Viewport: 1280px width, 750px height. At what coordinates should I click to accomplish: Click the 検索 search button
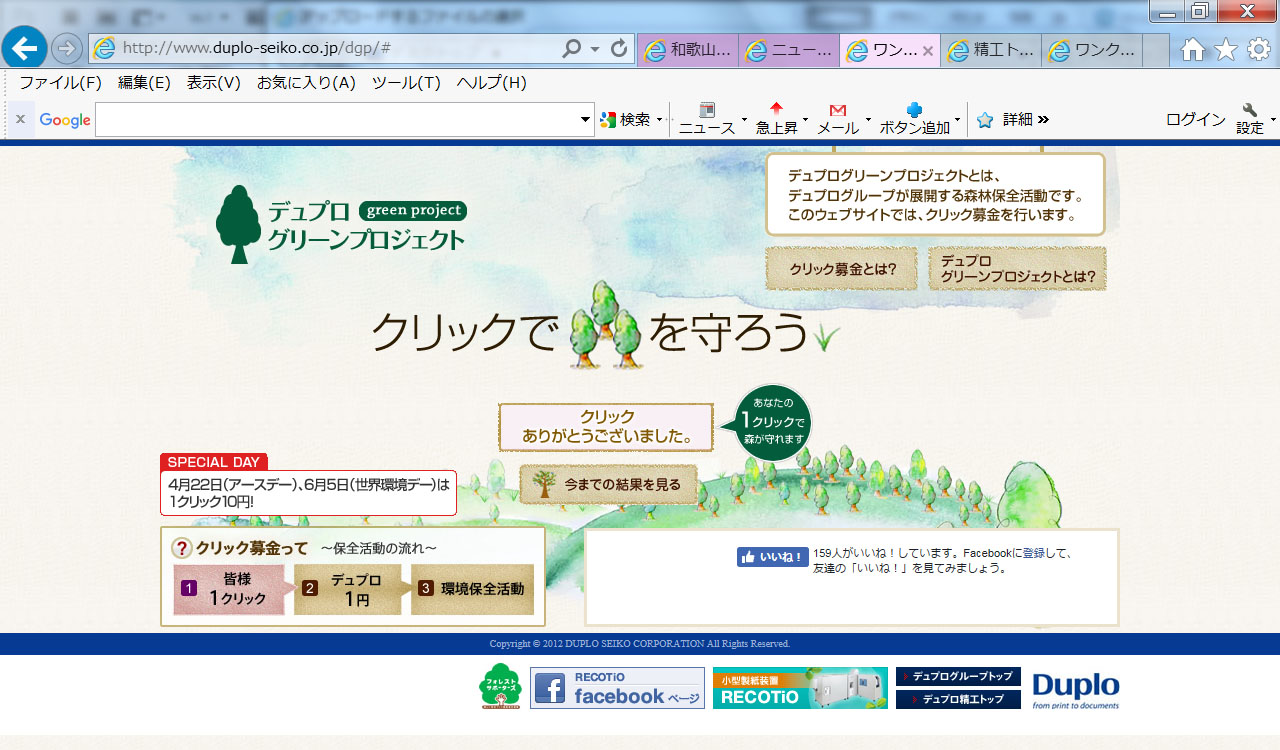coord(625,120)
